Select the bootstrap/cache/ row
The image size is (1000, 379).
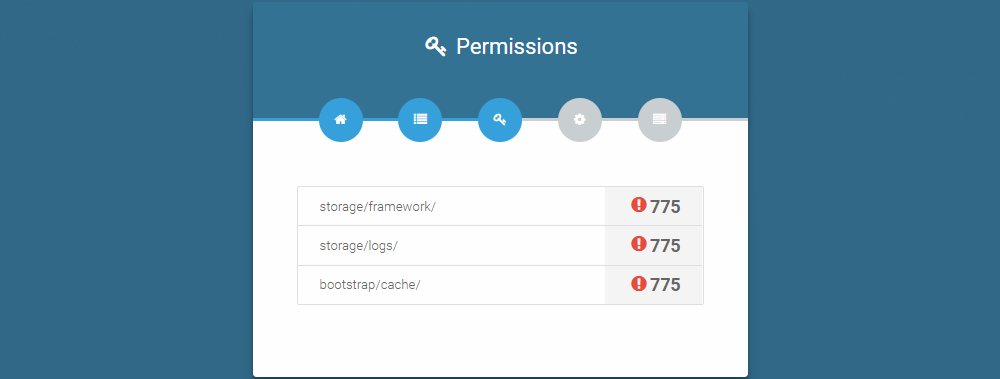click(500, 285)
